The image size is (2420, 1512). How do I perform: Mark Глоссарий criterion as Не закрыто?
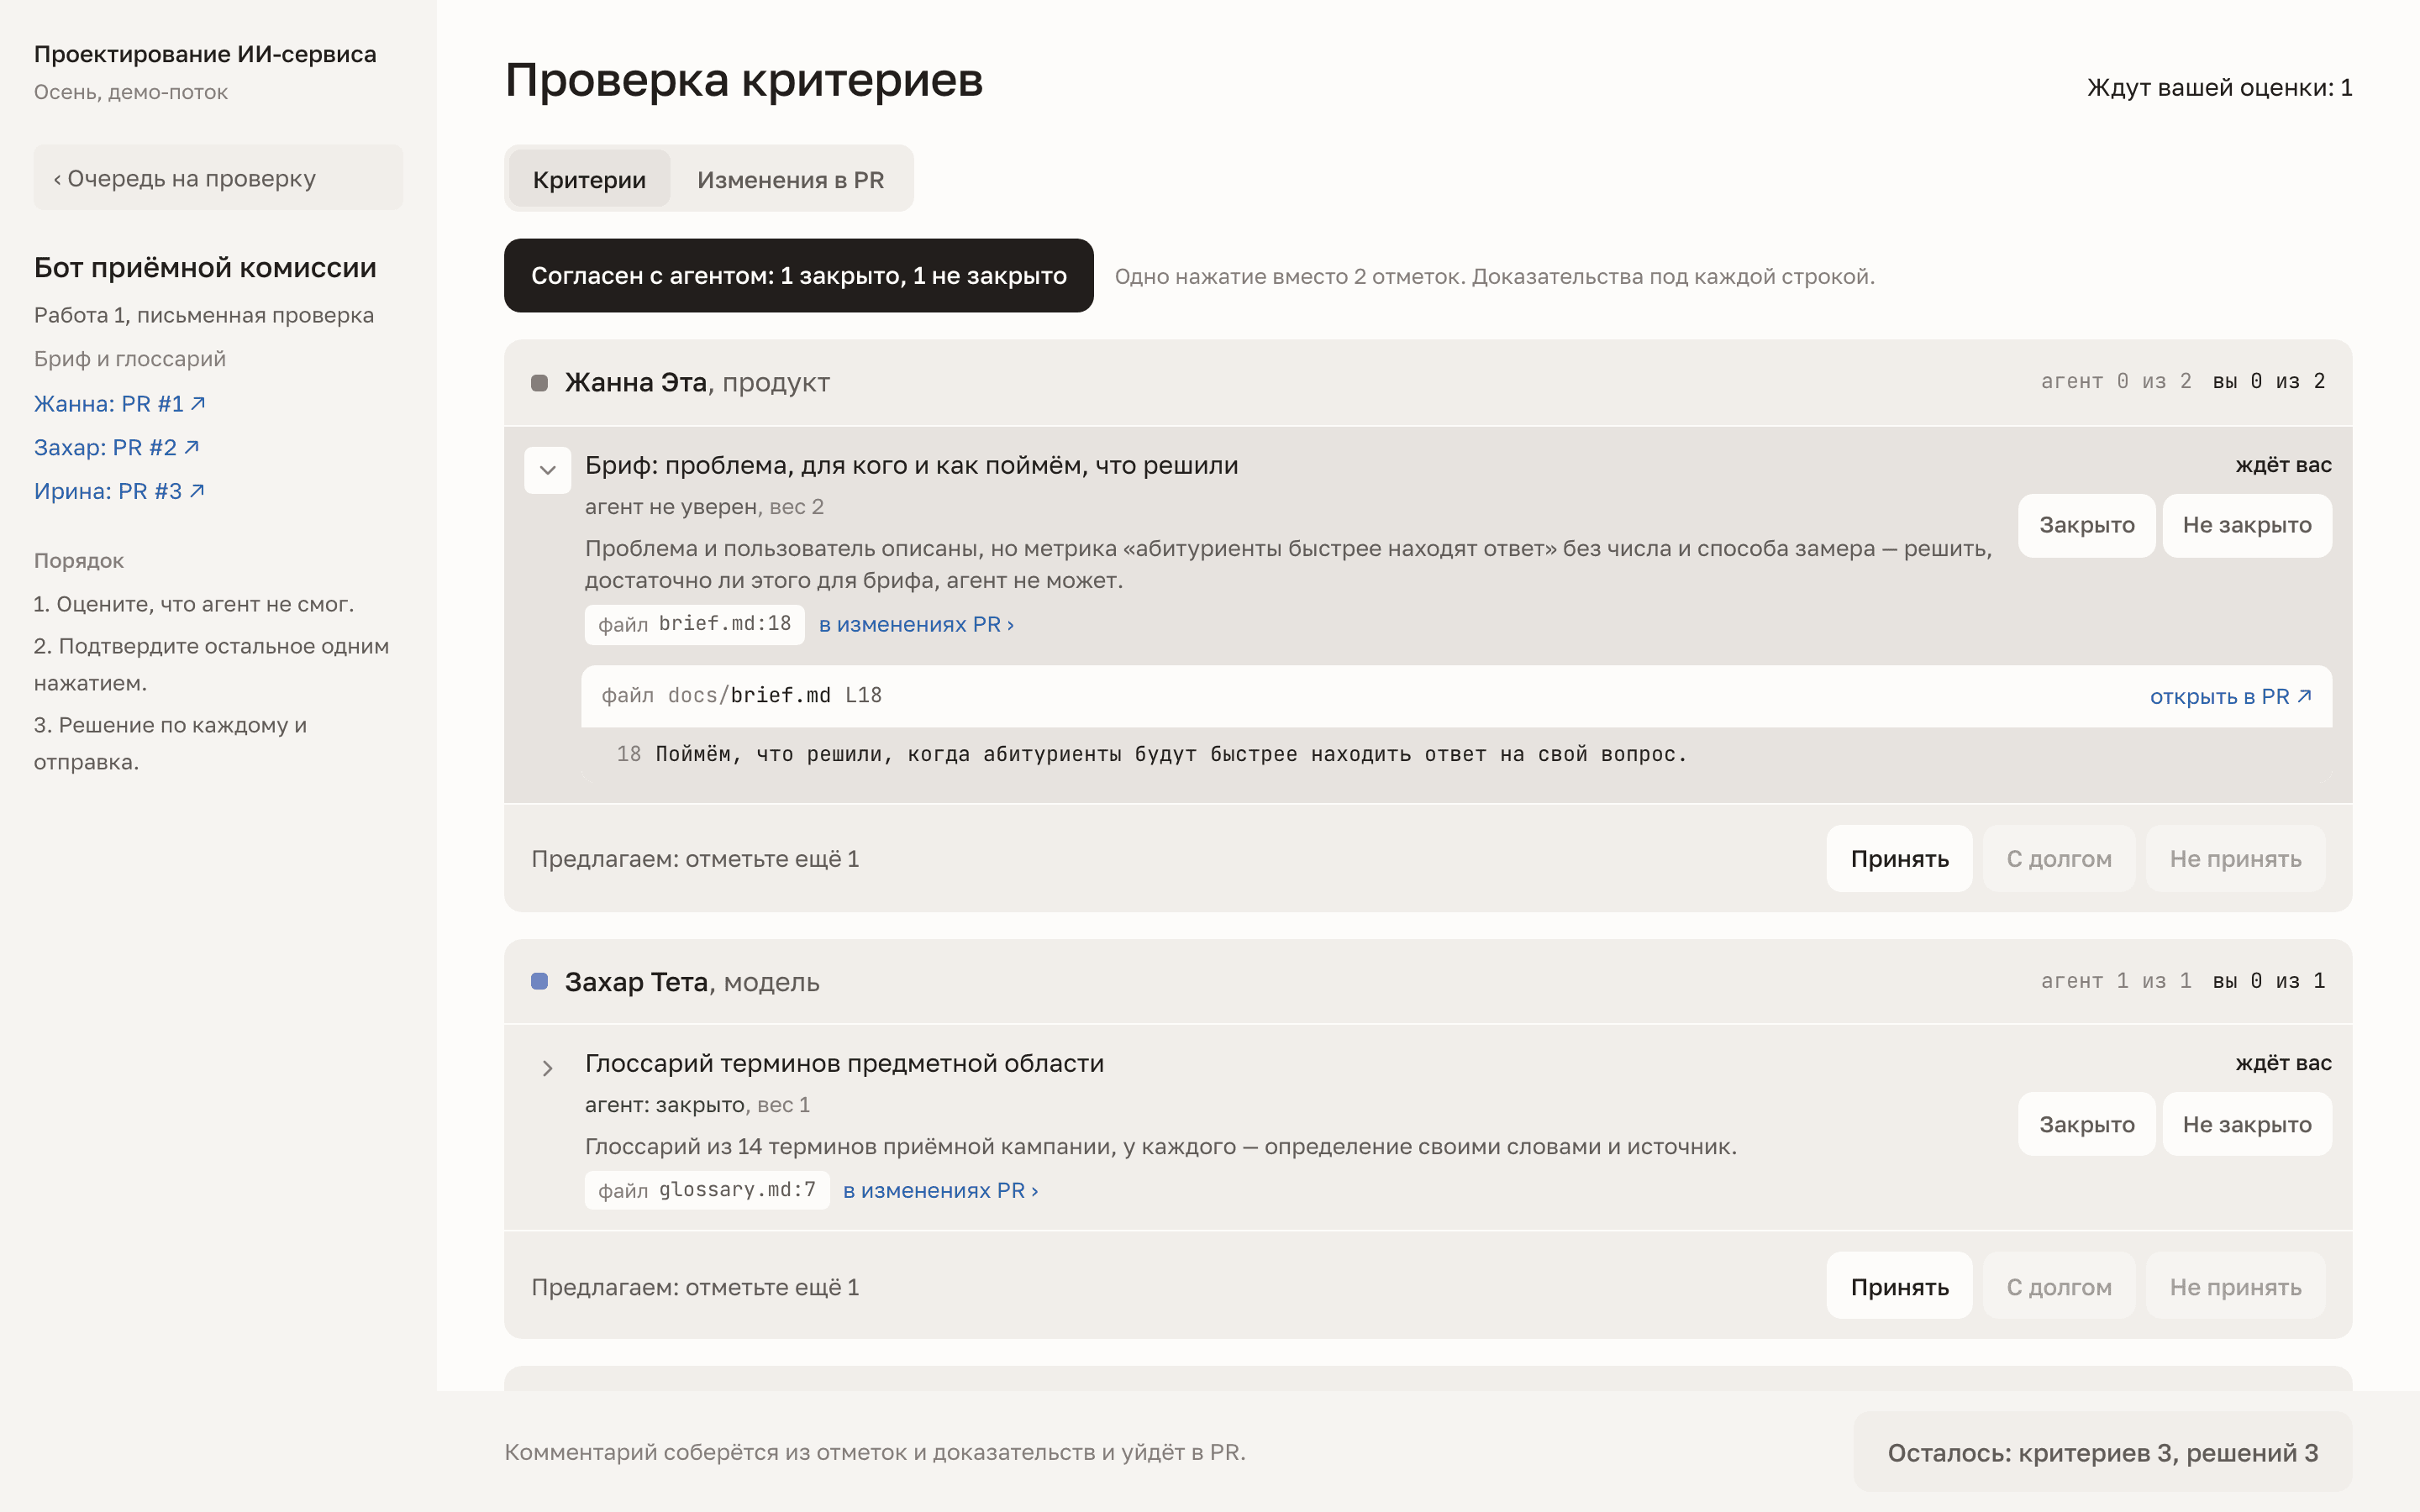(x=2246, y=1124)
